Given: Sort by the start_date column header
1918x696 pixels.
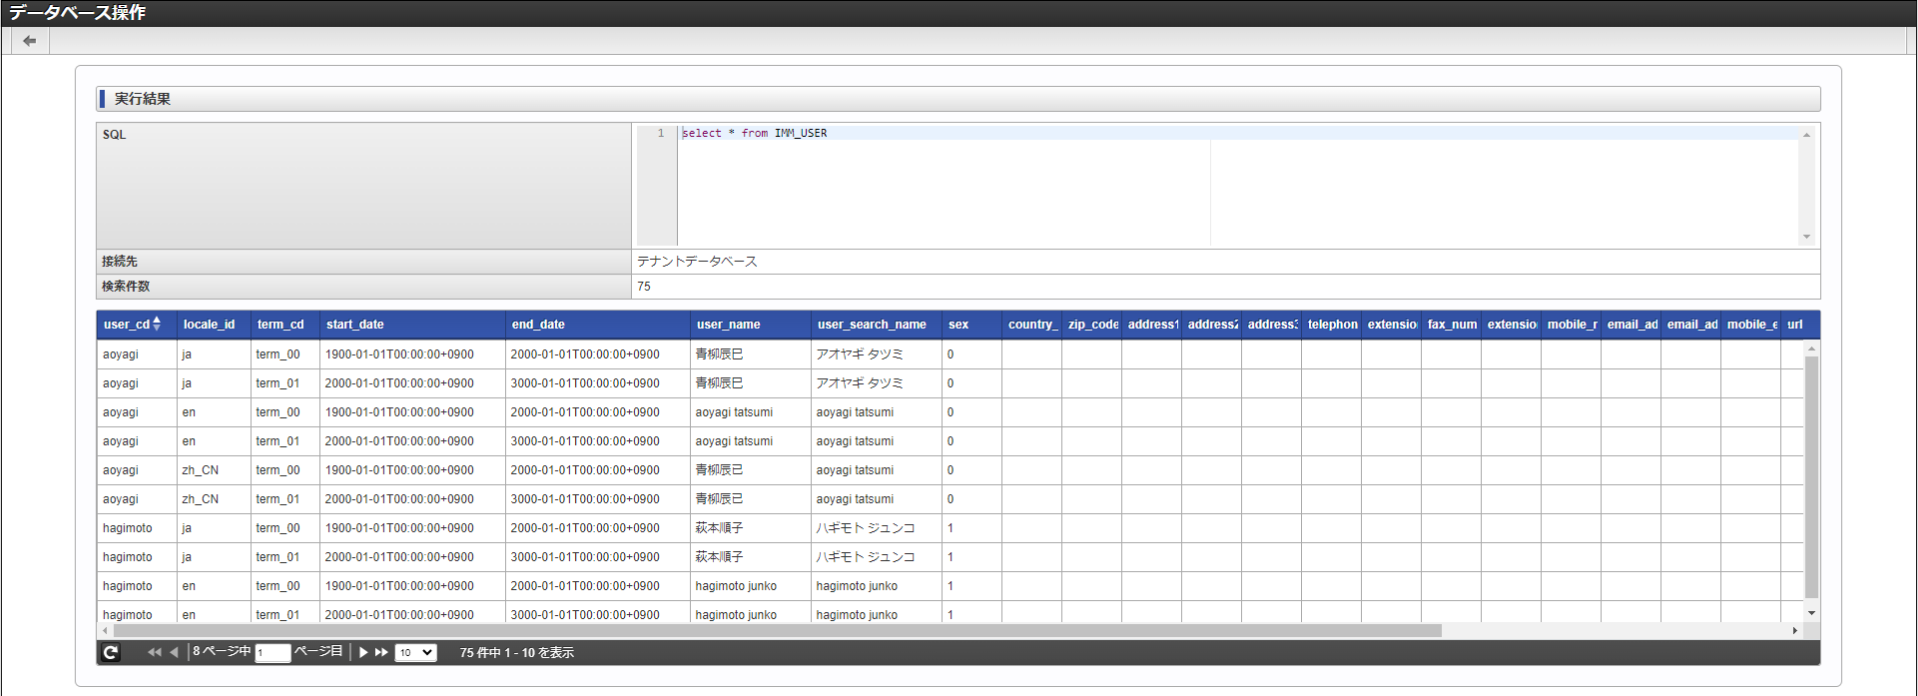Looking at the screenshot, I should pos(355,325).
